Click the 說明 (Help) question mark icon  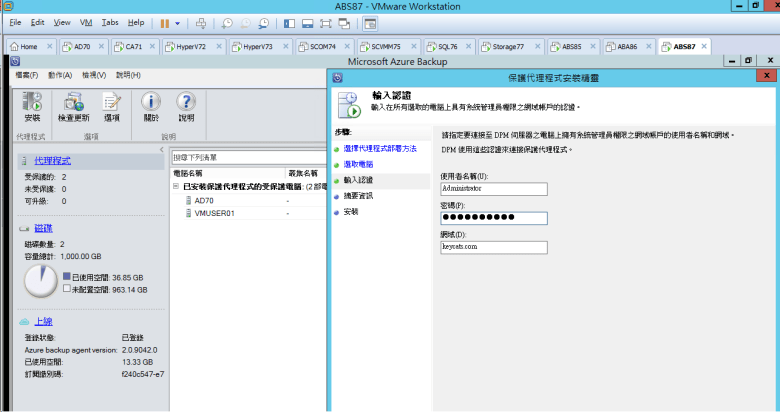point(186,105)
